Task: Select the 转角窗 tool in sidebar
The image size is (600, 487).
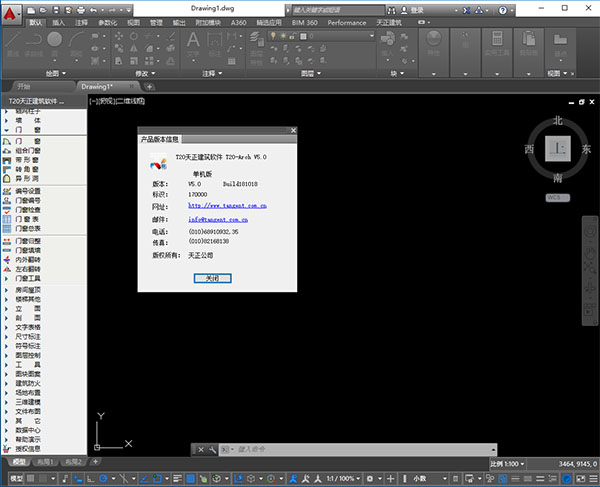Action: [28, 169]
